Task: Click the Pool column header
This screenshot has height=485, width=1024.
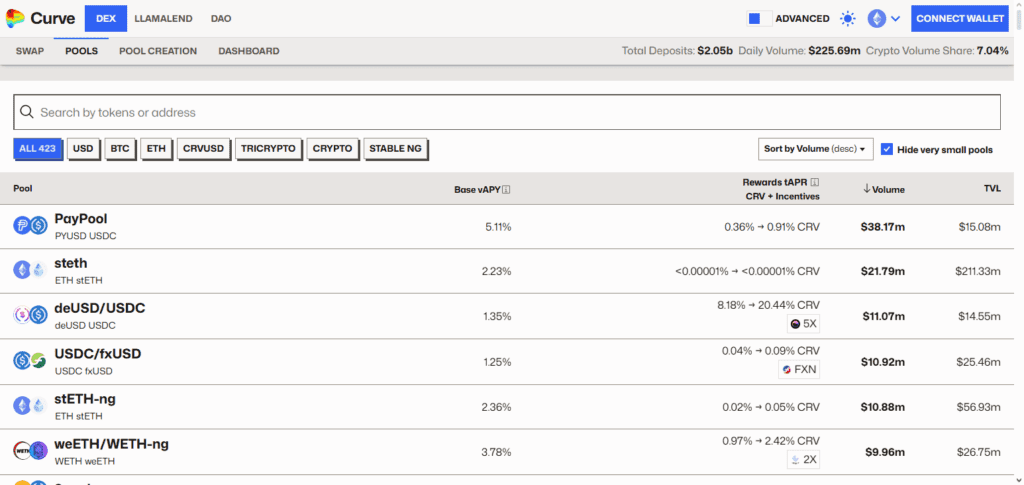Action: tap(23, 189)
